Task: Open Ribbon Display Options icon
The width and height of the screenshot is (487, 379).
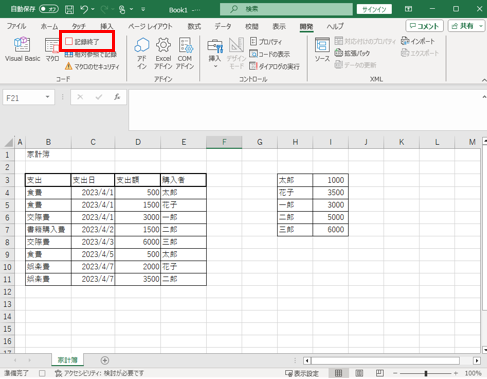Action: click(408, 9)
